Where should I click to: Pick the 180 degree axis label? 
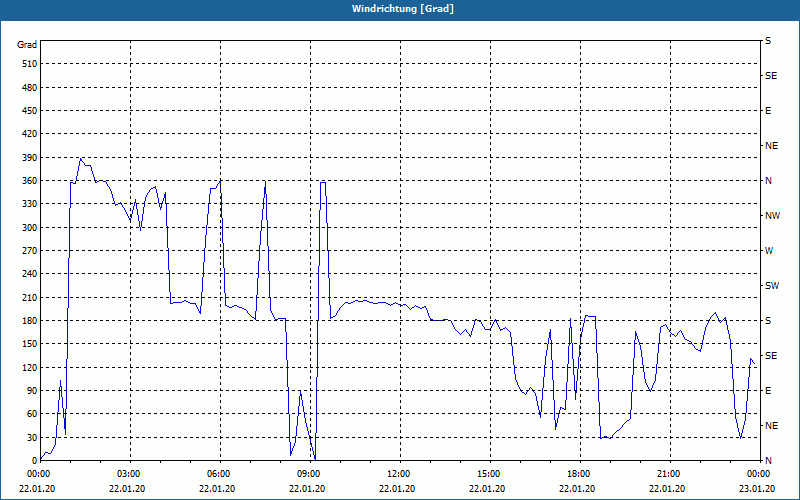point(29,321)
